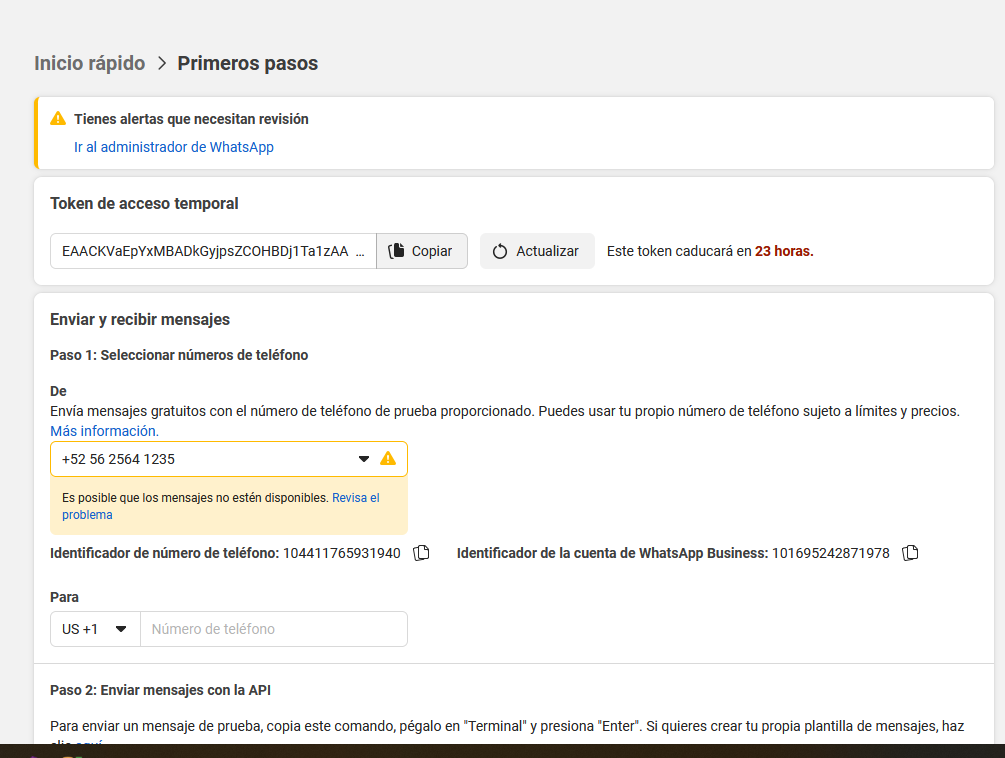Click the clipboard icon inside the Copiar button
Image resolution: width=1005 pixels, height=758 pixels.
coord(396,250)
